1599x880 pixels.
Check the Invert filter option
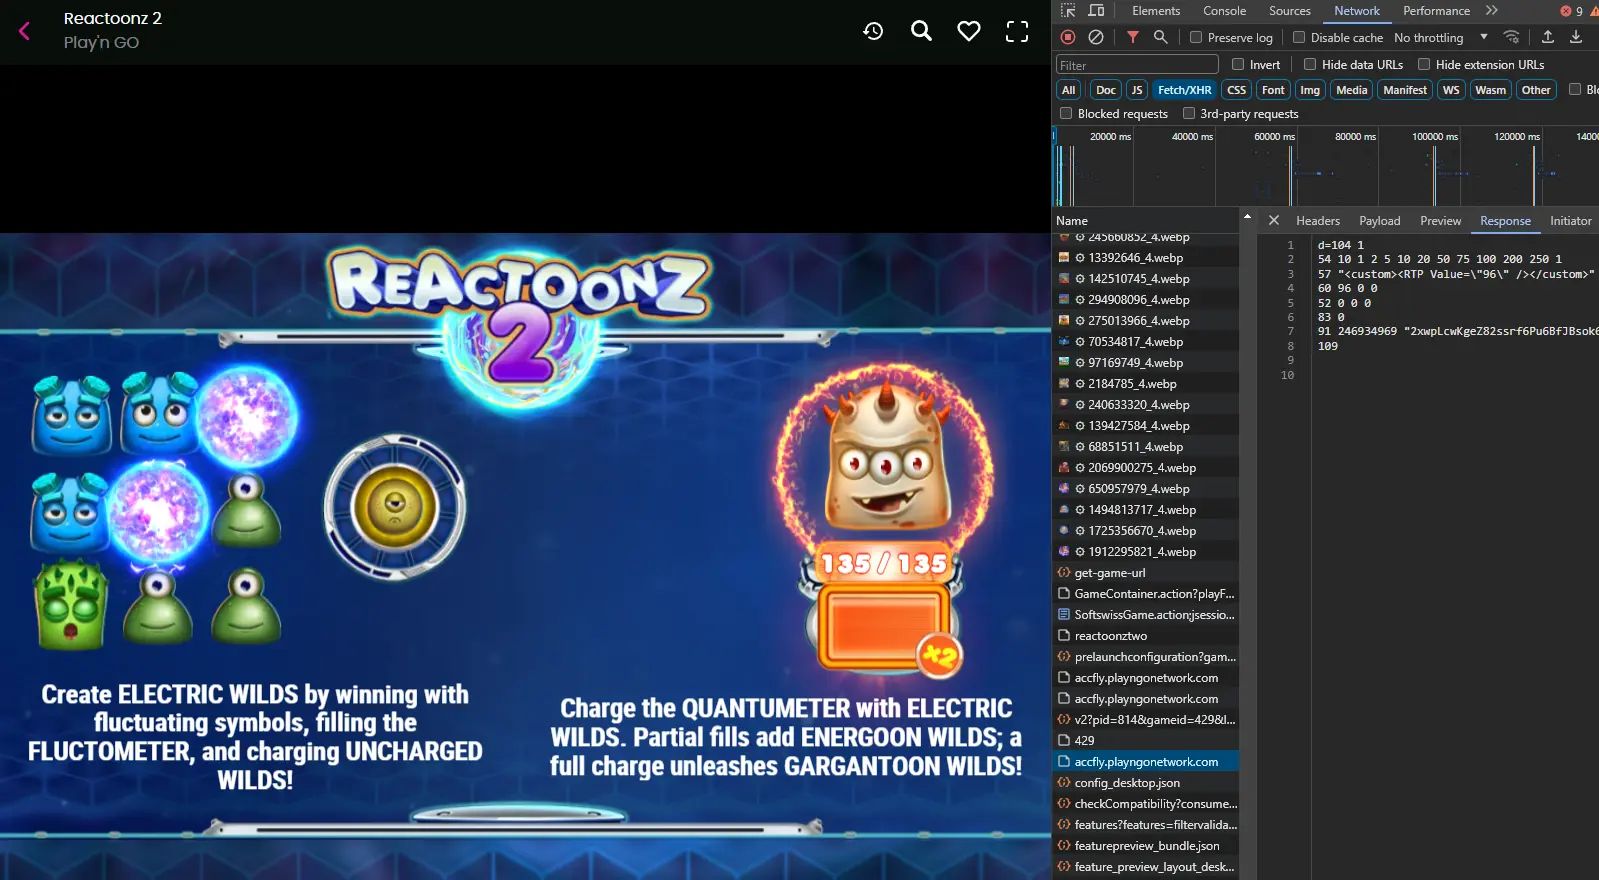click(1238, 64)
